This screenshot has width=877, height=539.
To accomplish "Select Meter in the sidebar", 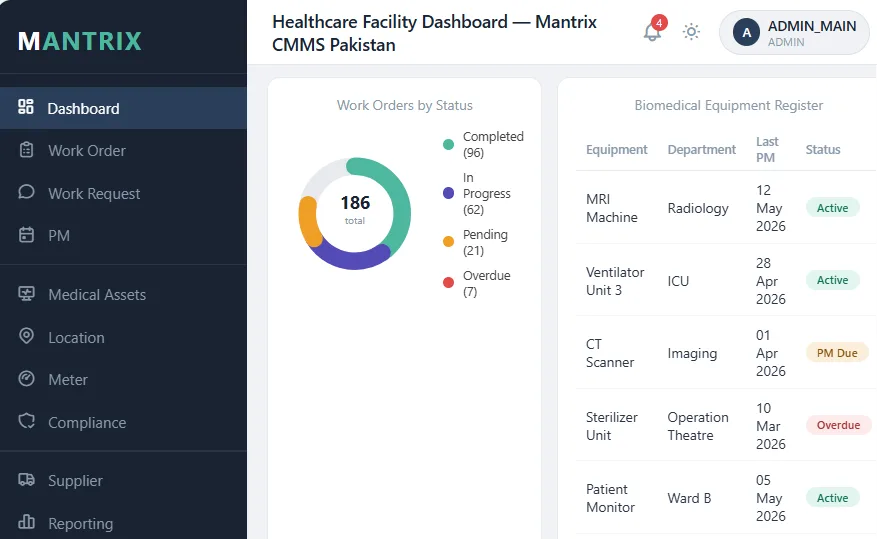I will (123, 380).
